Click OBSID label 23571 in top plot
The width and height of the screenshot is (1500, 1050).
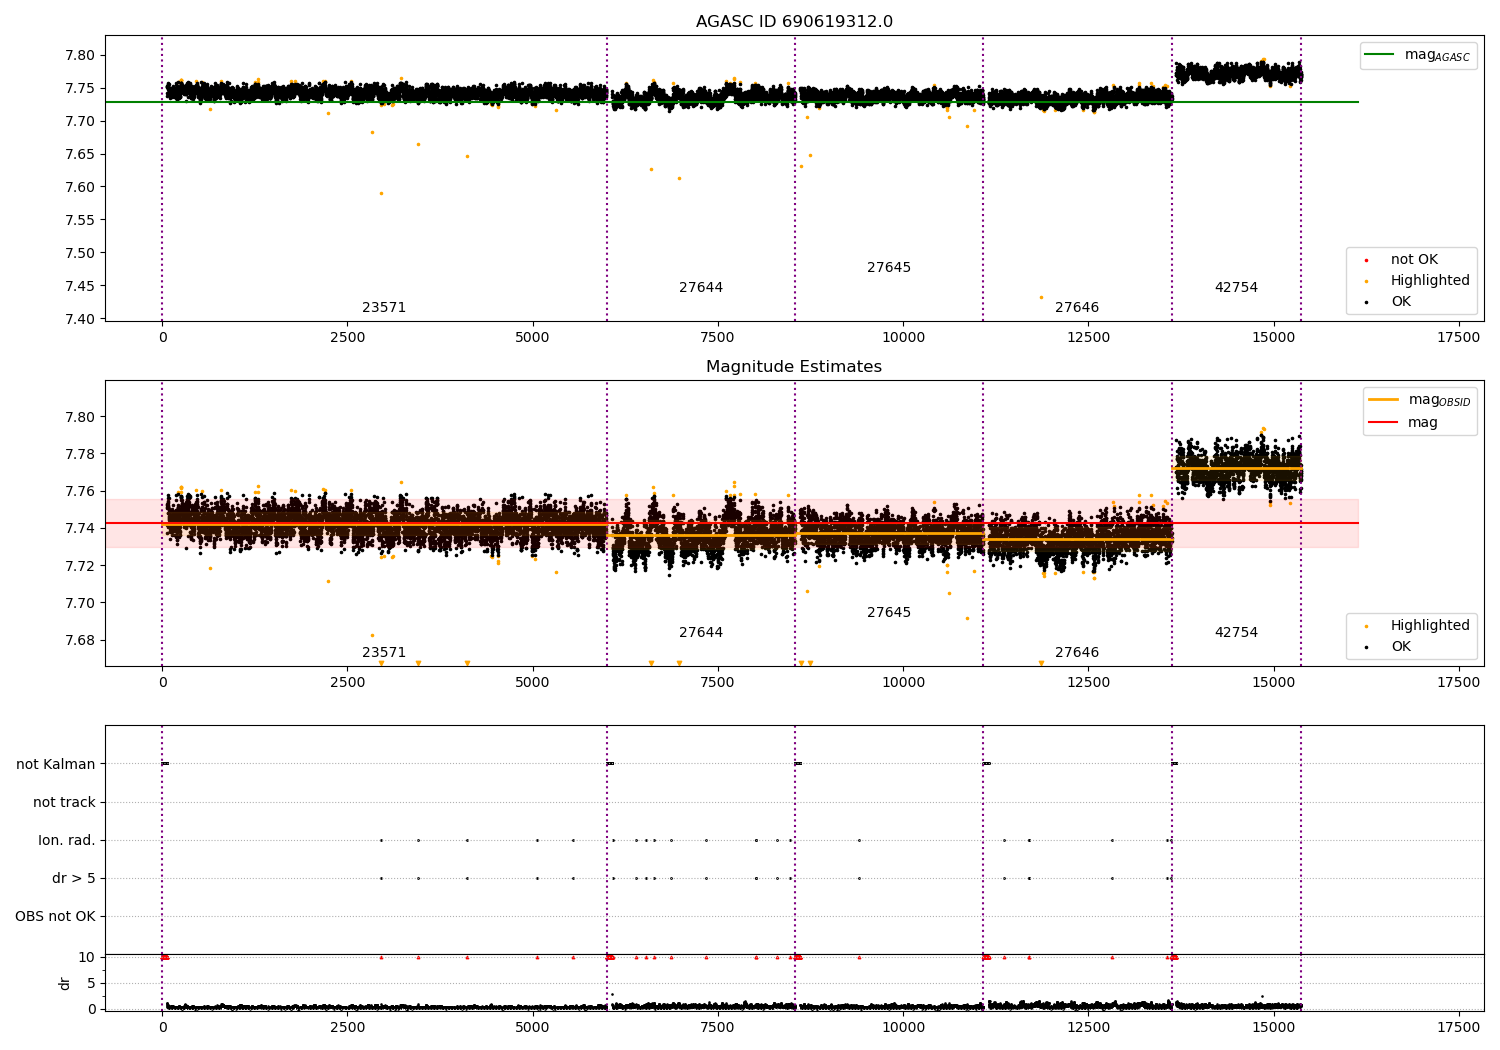point(384,308)
